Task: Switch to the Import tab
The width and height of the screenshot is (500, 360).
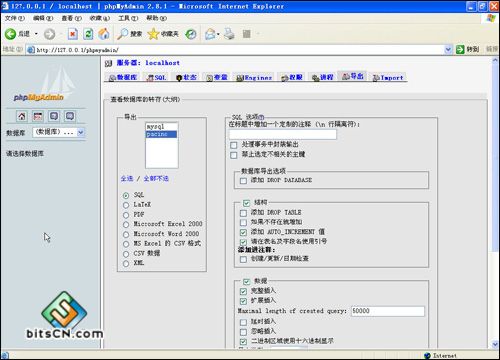Action: pos(388,77)
